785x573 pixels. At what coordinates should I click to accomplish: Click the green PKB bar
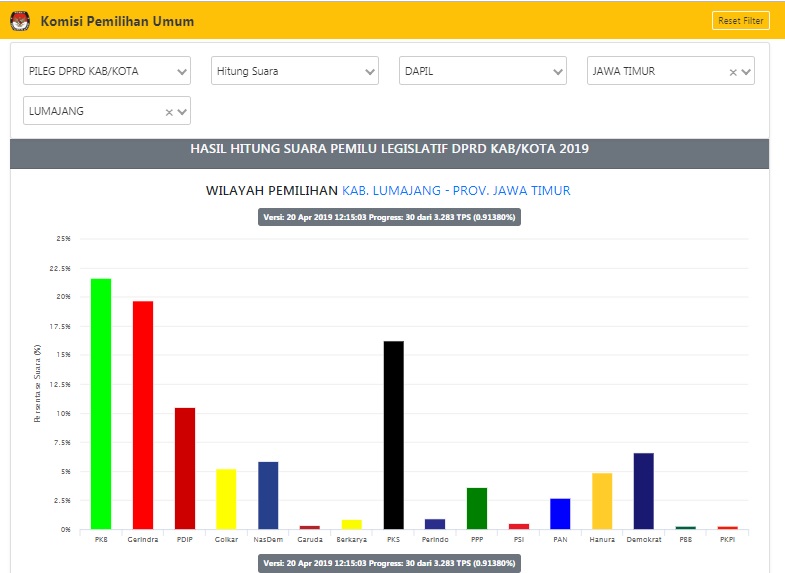click(101, 403)
